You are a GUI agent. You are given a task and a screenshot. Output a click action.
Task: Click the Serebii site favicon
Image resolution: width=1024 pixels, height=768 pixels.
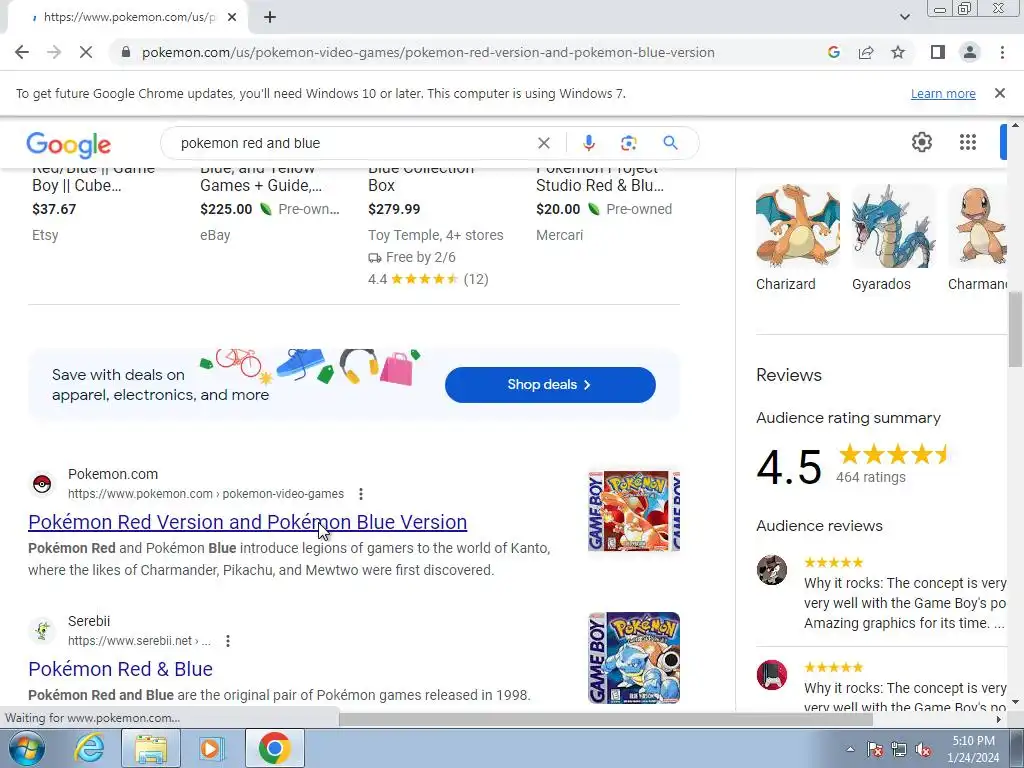pyautogui.click(x=42, y=631)
